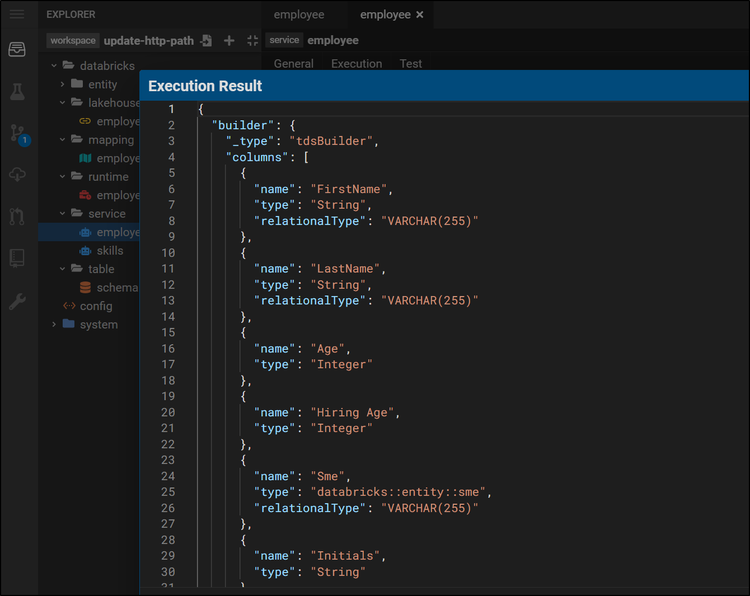Open the flask test panel icon
Viewport: 750px width, 596px height.
click(17, 92)
